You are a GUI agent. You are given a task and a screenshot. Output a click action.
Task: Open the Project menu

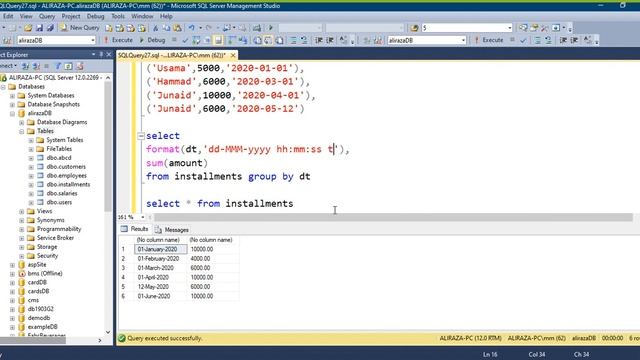pos(71,16)
